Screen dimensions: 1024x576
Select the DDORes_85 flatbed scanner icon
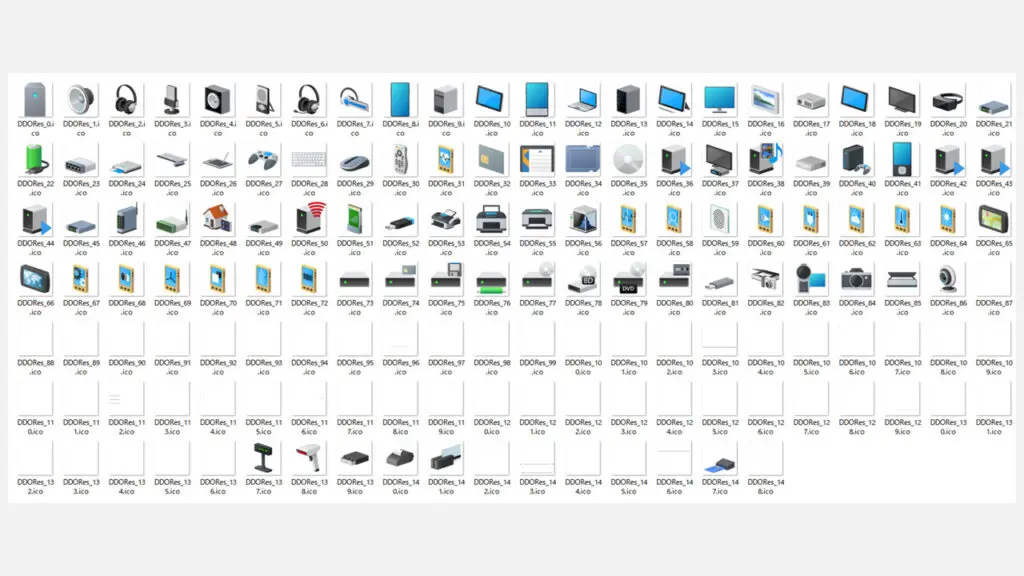pyautogui.click(x=903, y=281)
